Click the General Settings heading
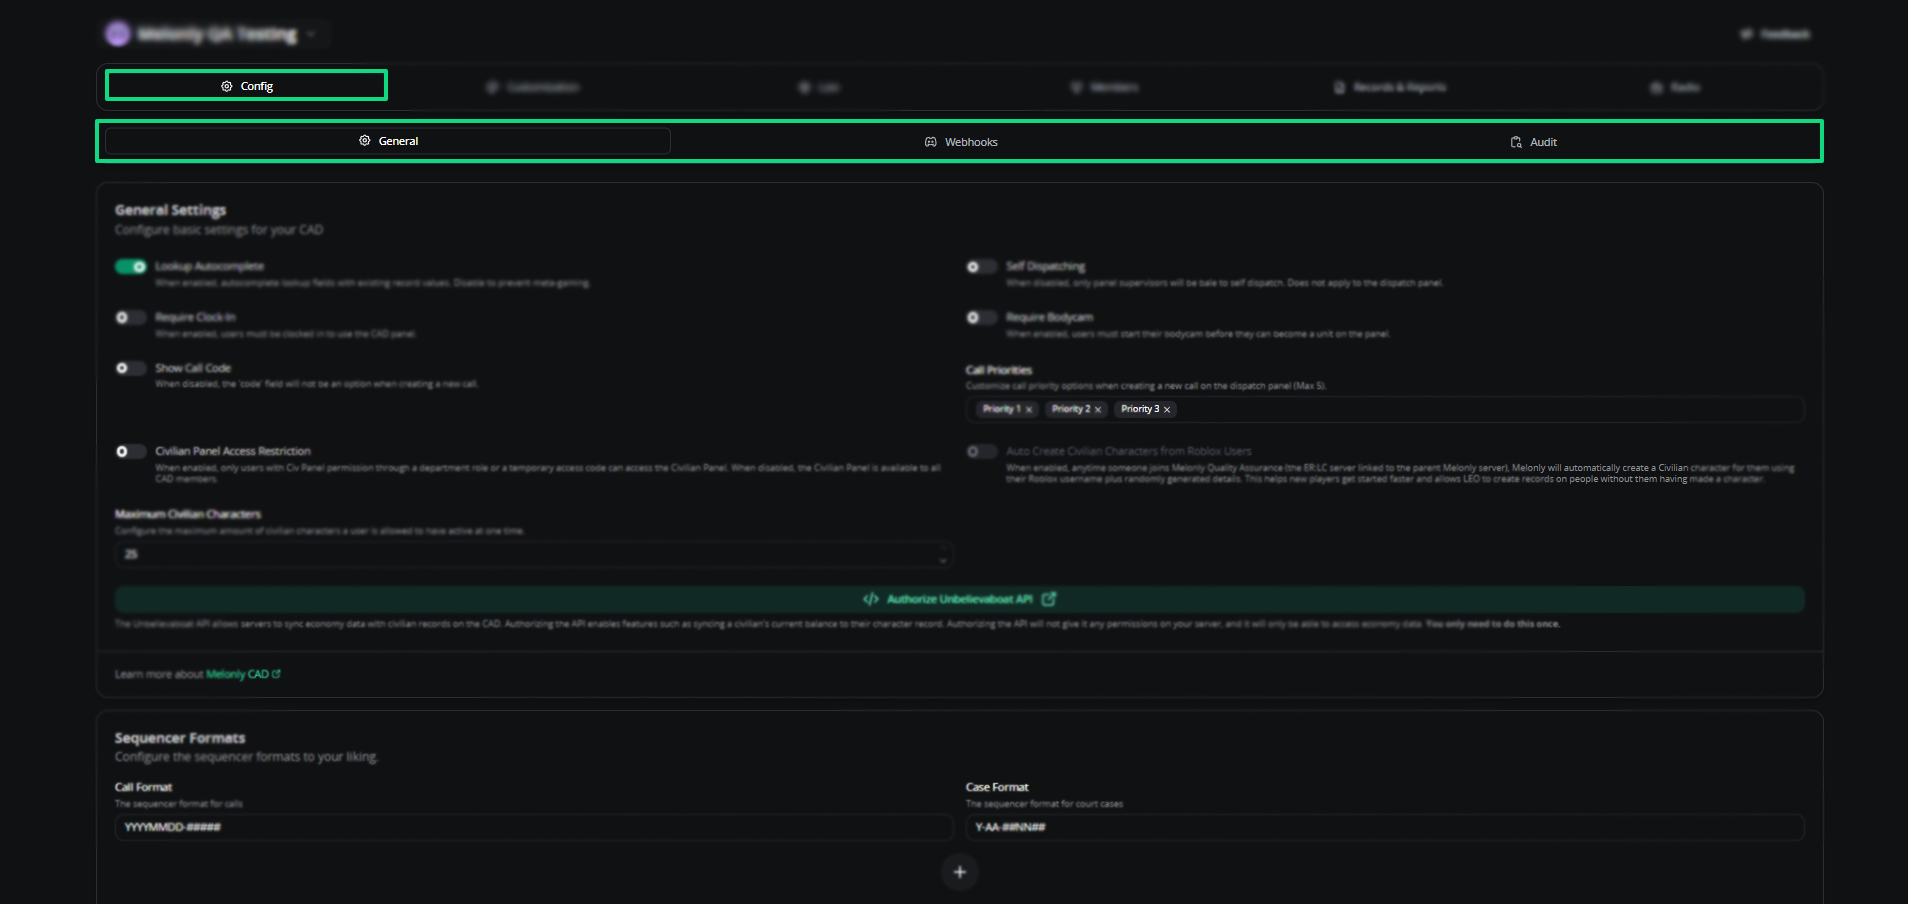This screenshot has width=1908, height=904. [171, 210]
